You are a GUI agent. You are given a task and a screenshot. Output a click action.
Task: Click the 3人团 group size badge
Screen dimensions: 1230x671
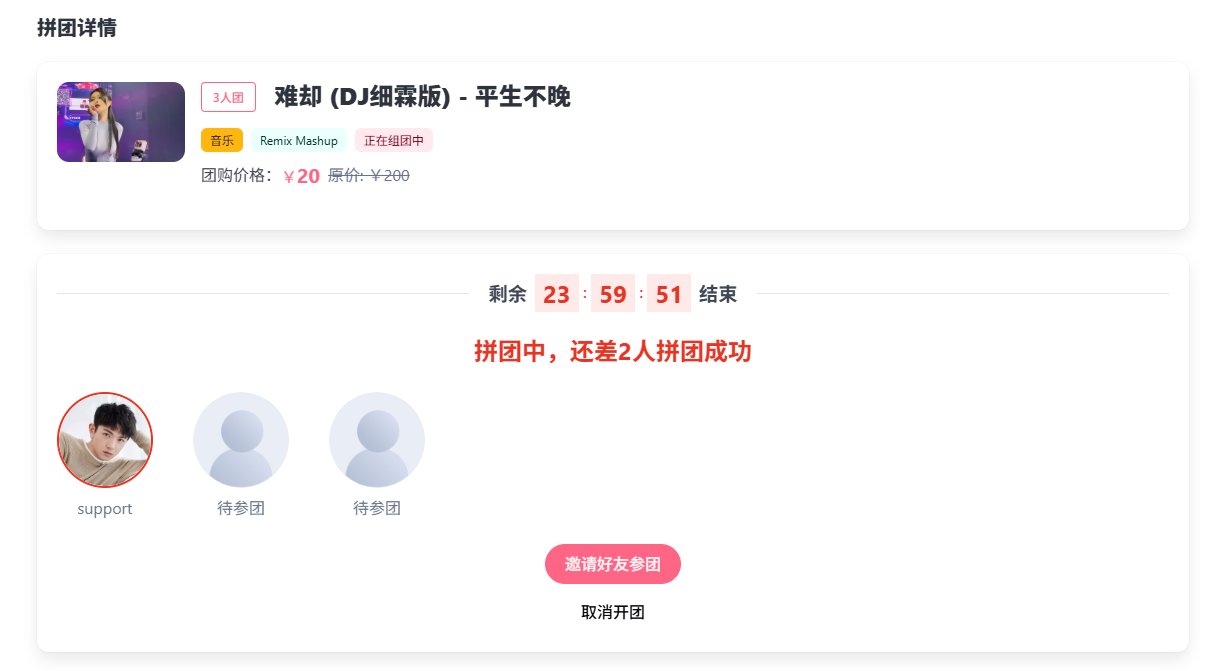pos(228,96)
